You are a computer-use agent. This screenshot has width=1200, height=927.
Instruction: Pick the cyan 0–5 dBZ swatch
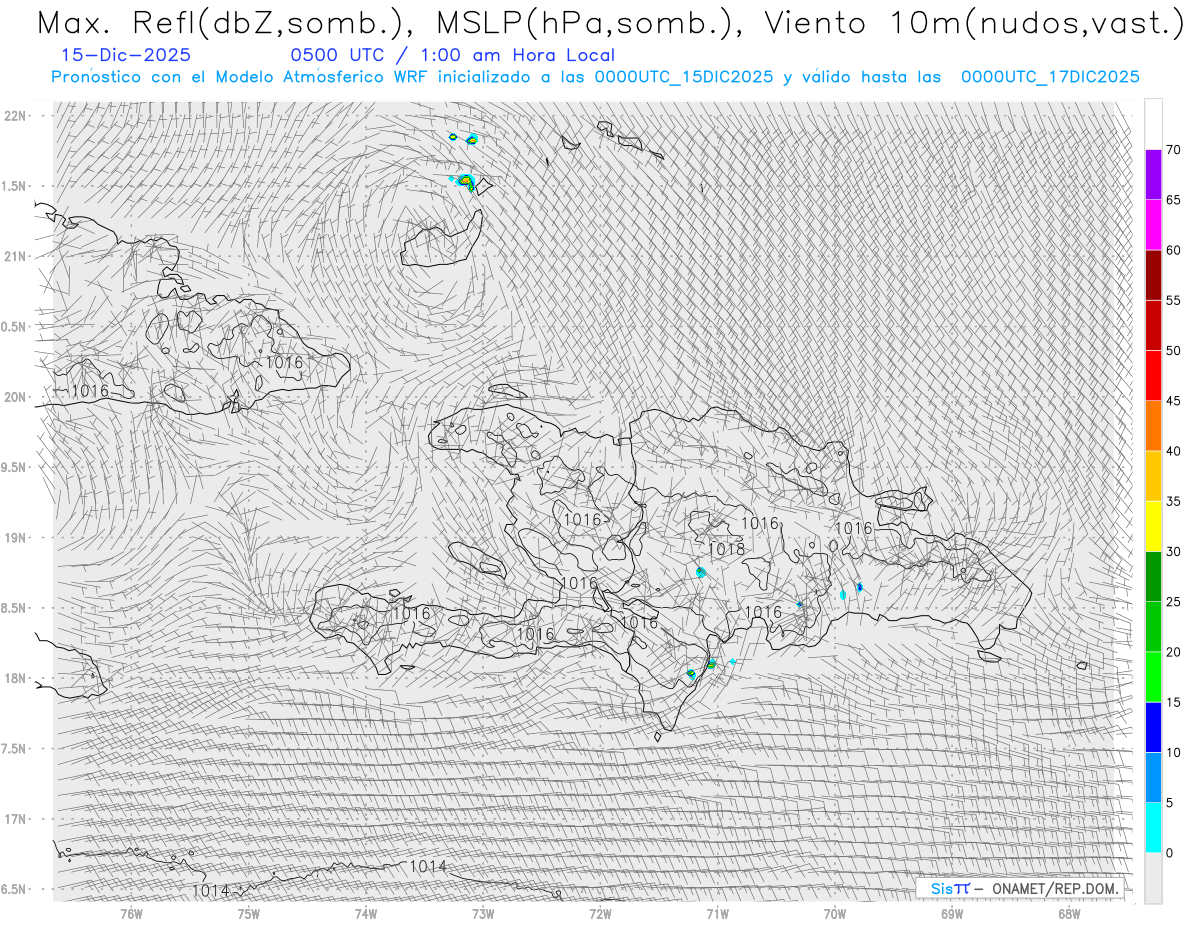pyautogui.click(x=1153, y=827)
